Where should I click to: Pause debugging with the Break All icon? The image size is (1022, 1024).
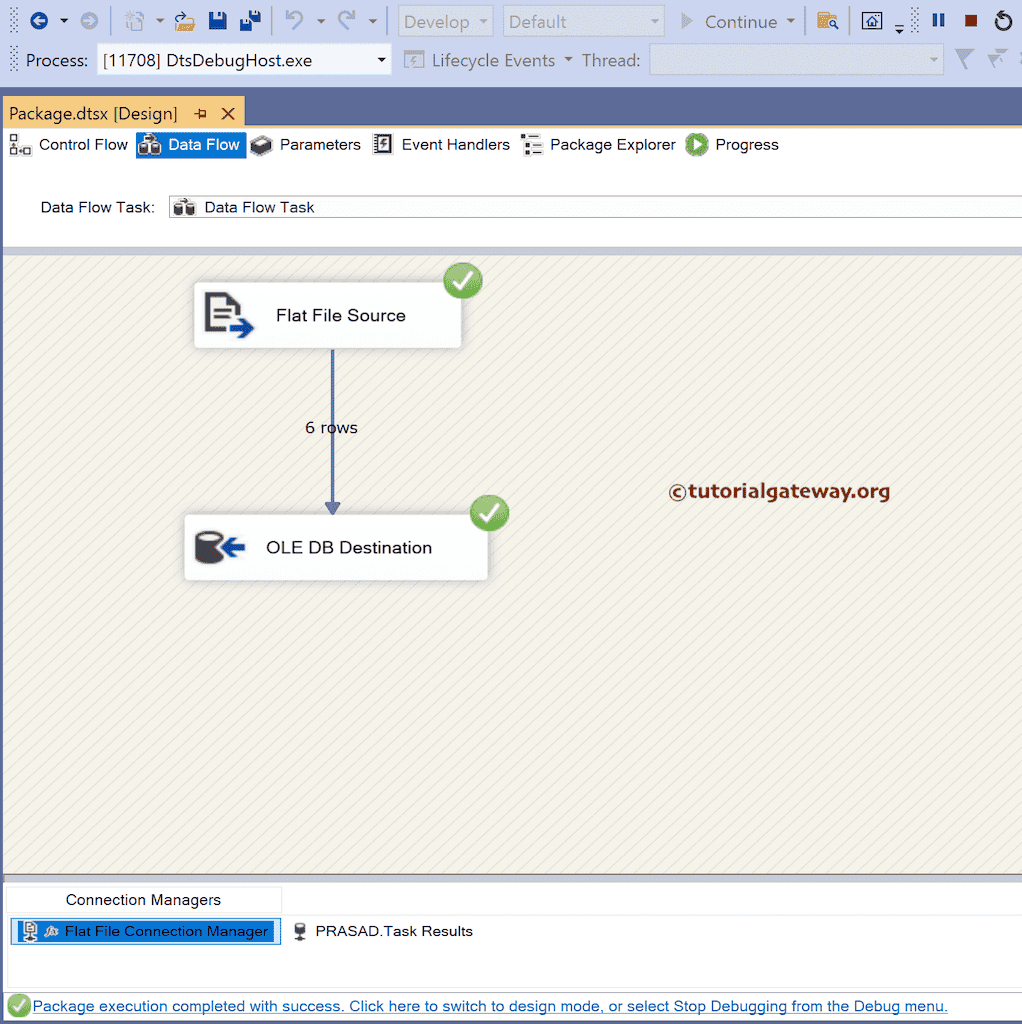pyautogui.click(x=937, y=20)
